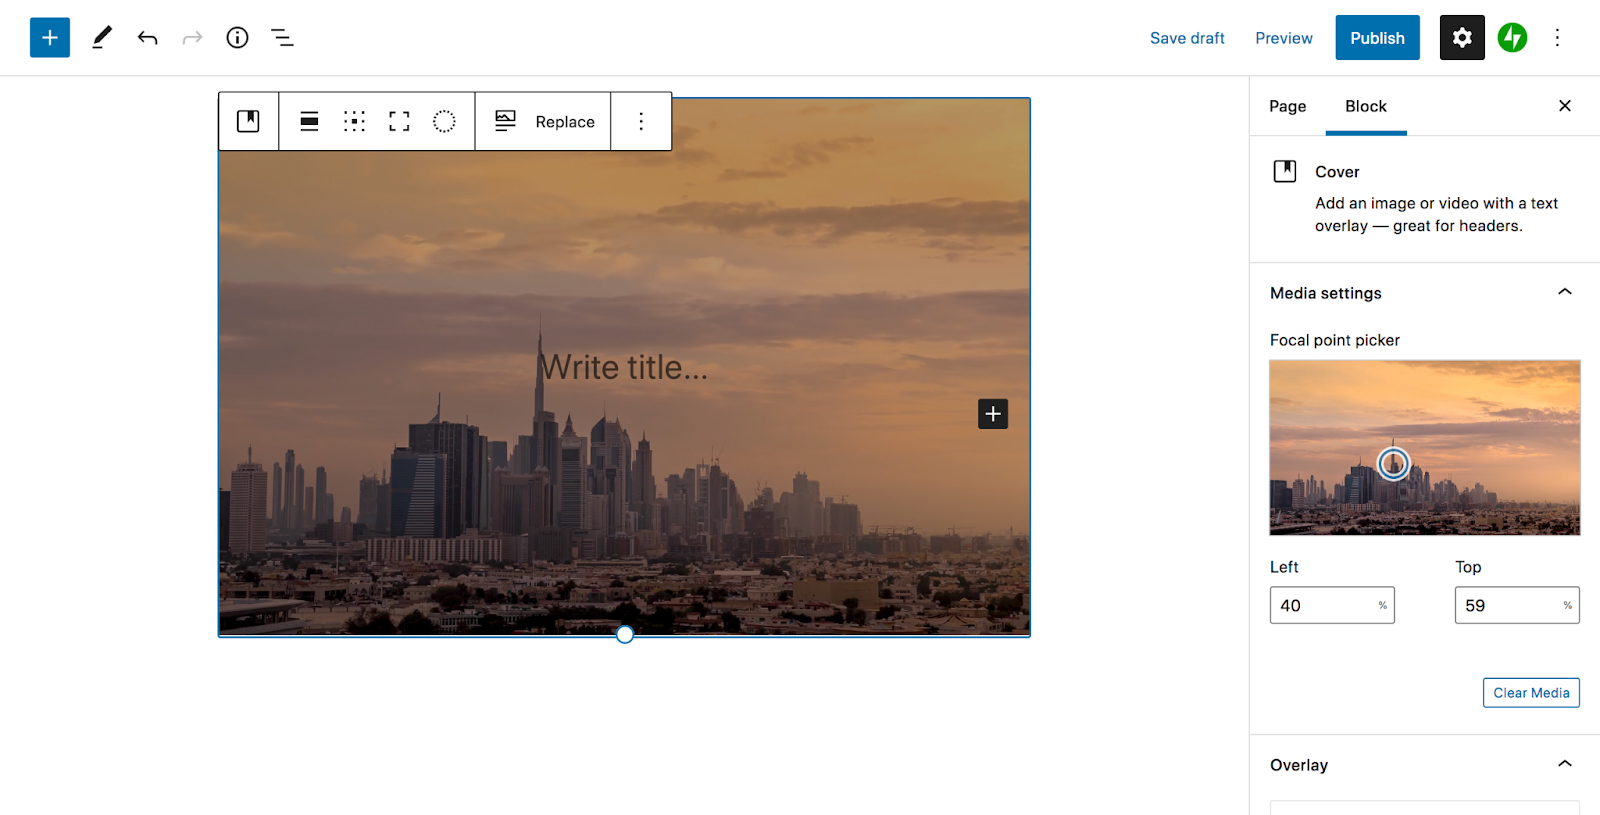Screen dimensions: 1600x815
Task: Close the settings sidebar
Action: tap(1565, 106)
